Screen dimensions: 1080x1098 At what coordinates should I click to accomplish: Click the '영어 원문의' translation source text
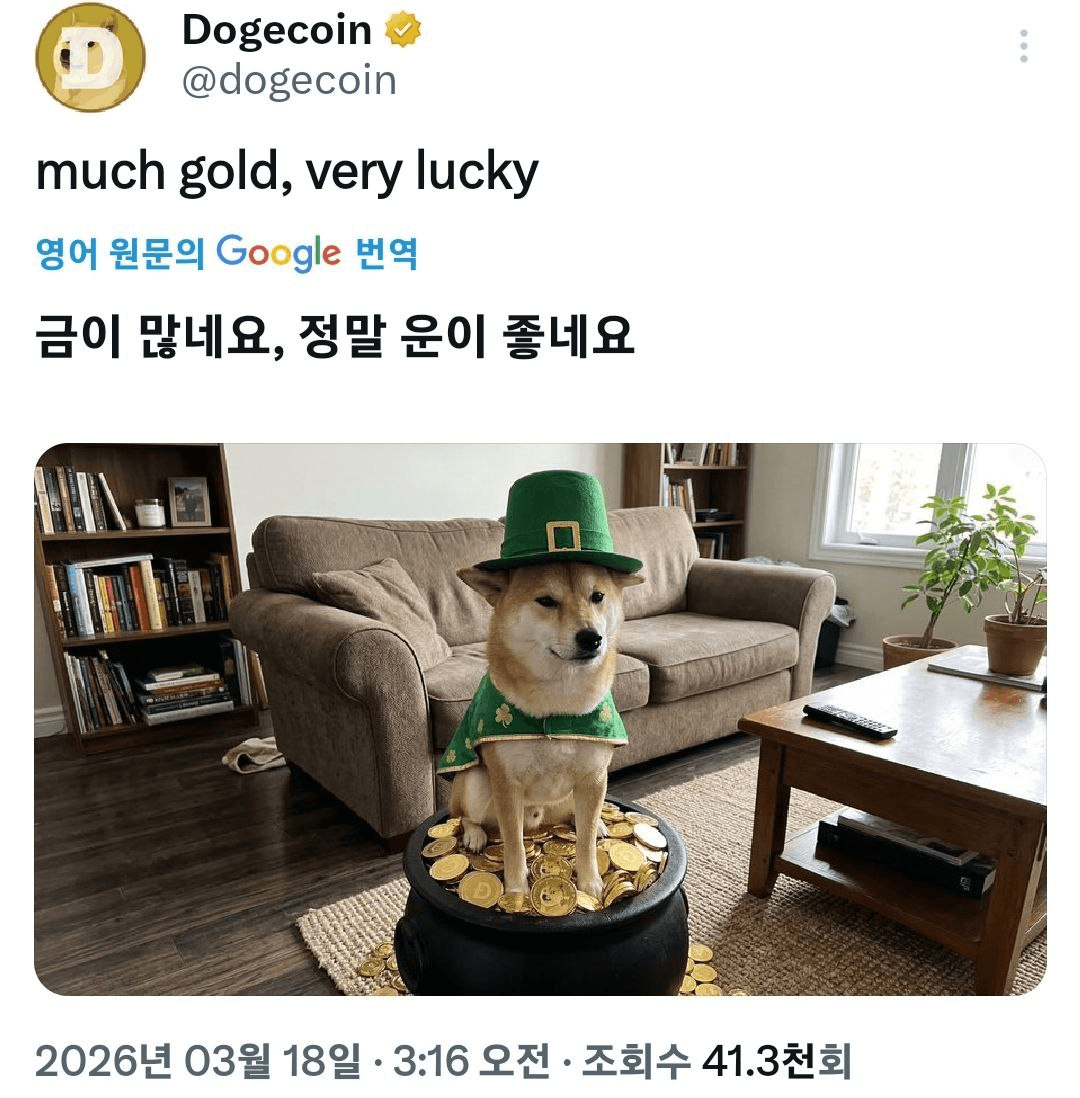click(x=120, y=253)
